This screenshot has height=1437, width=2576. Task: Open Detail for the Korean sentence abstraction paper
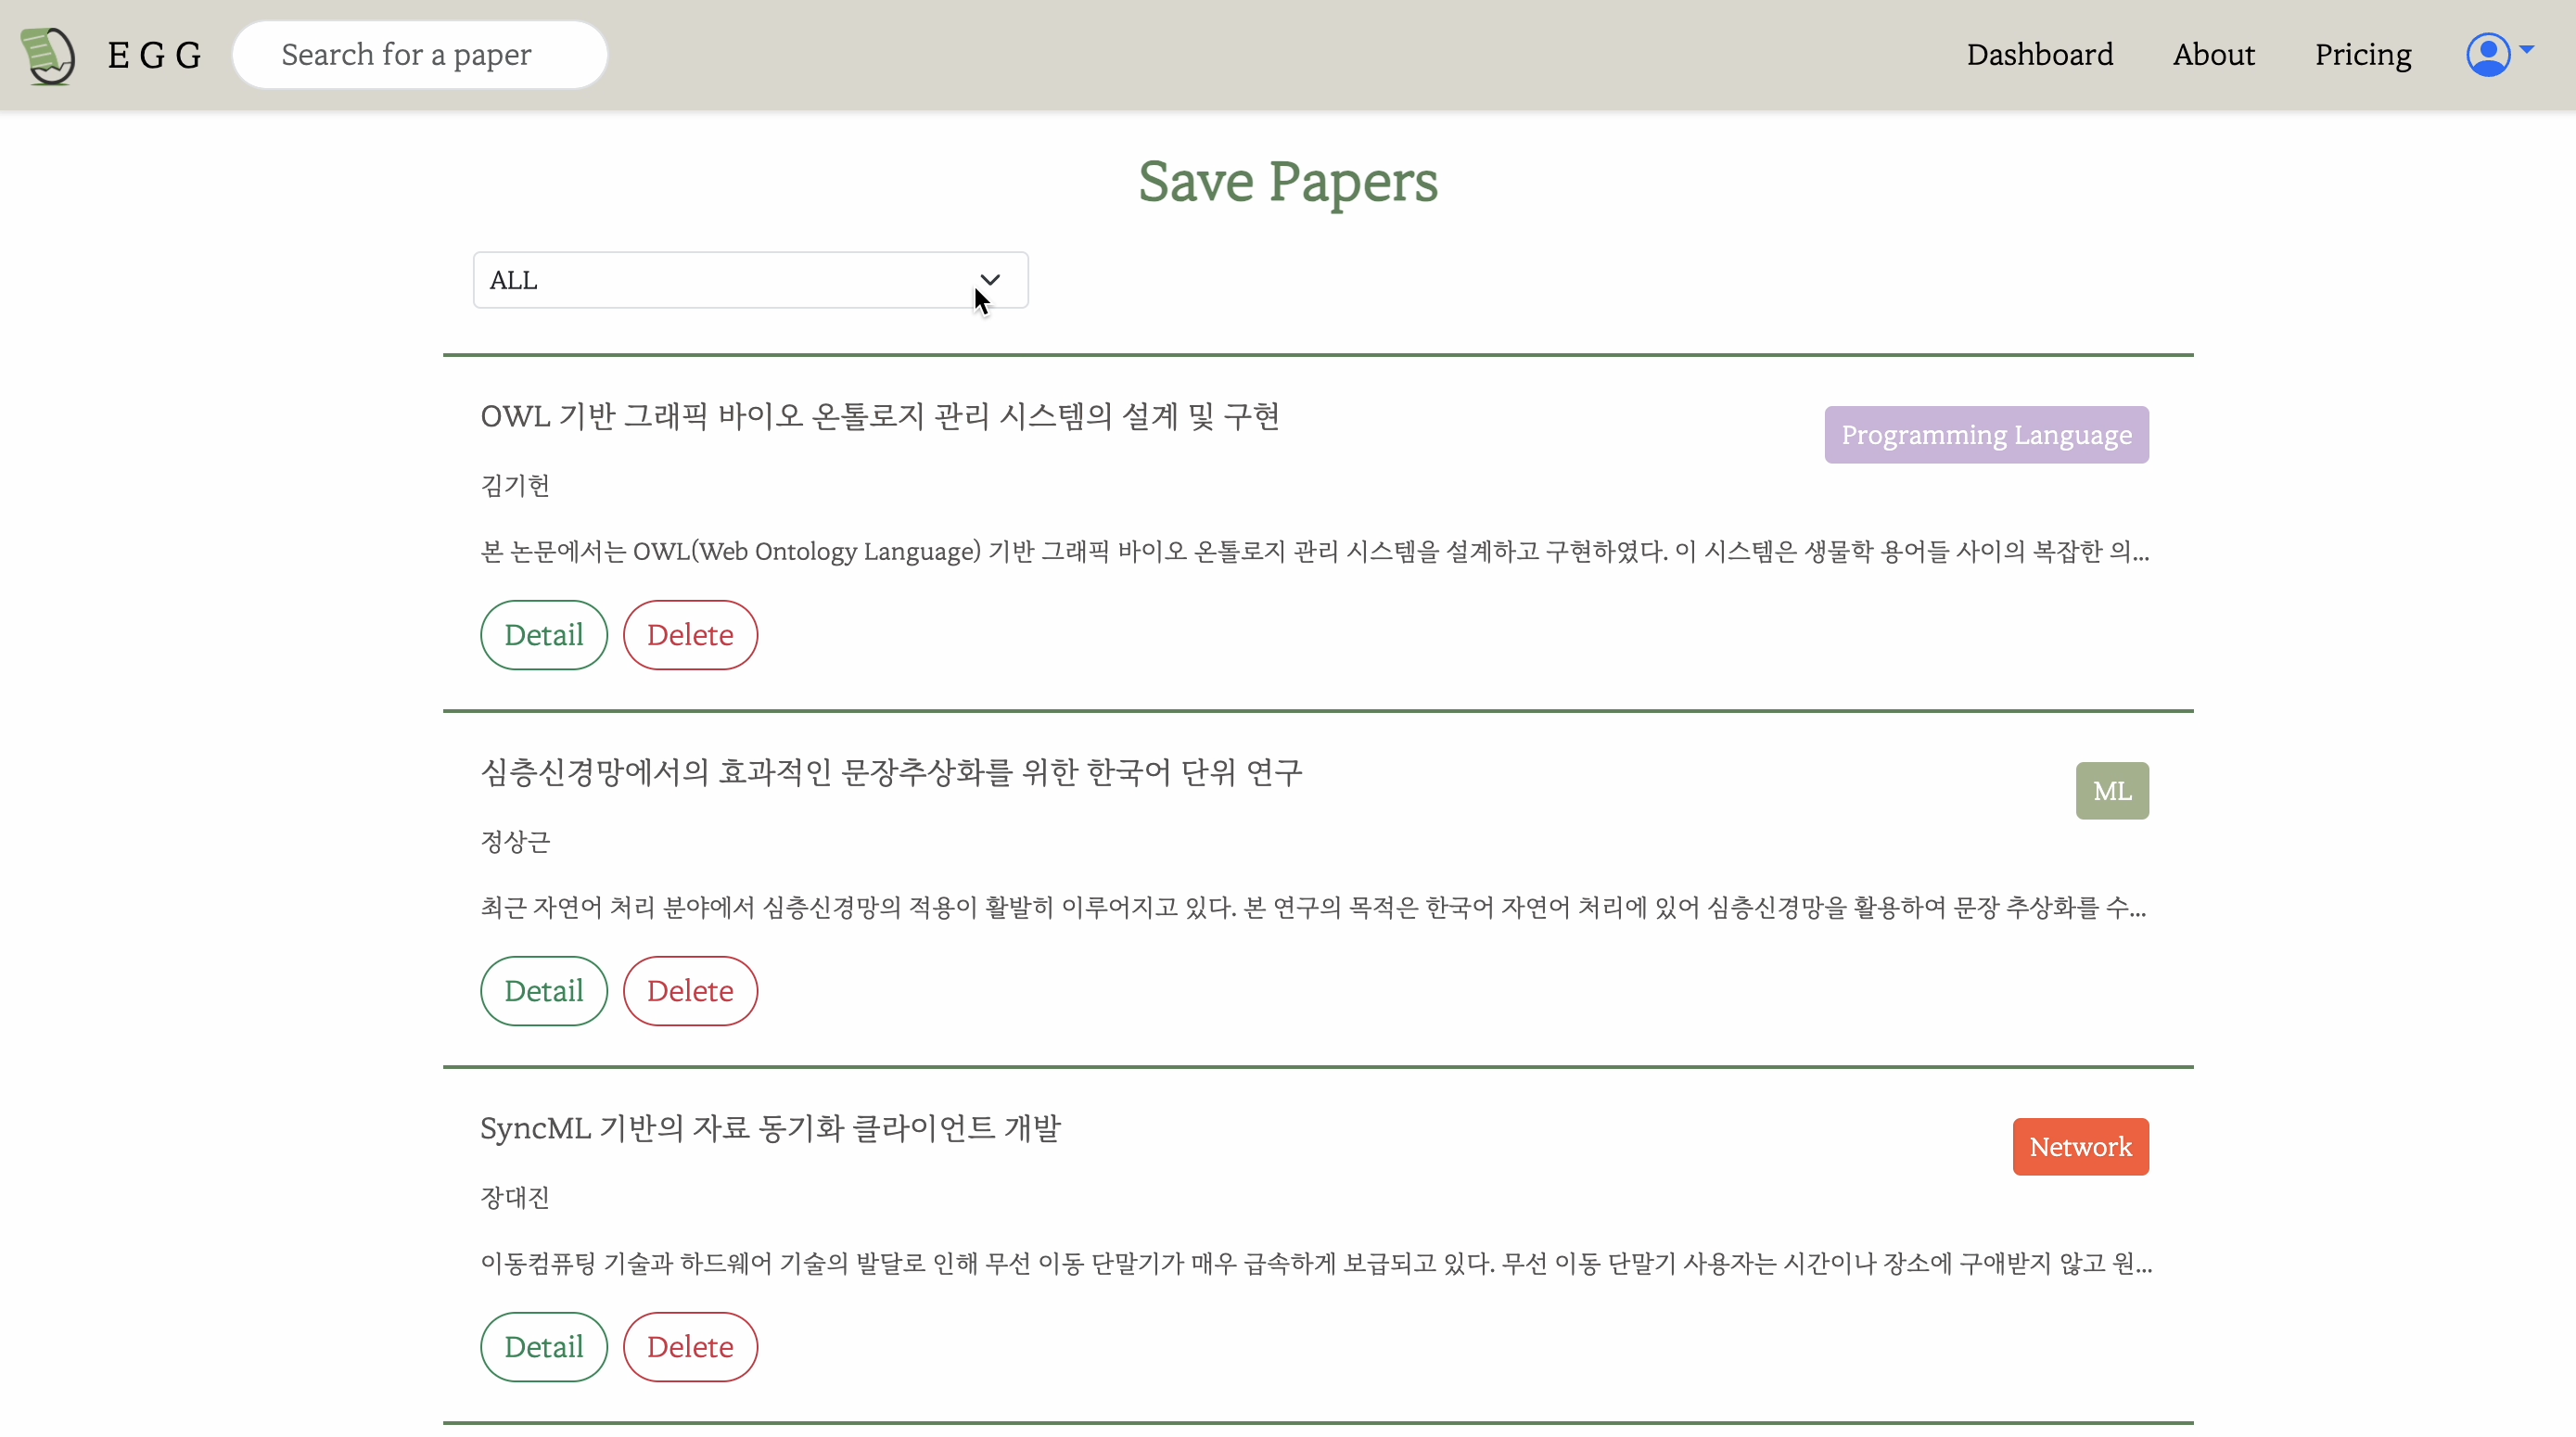coord(543,990)
